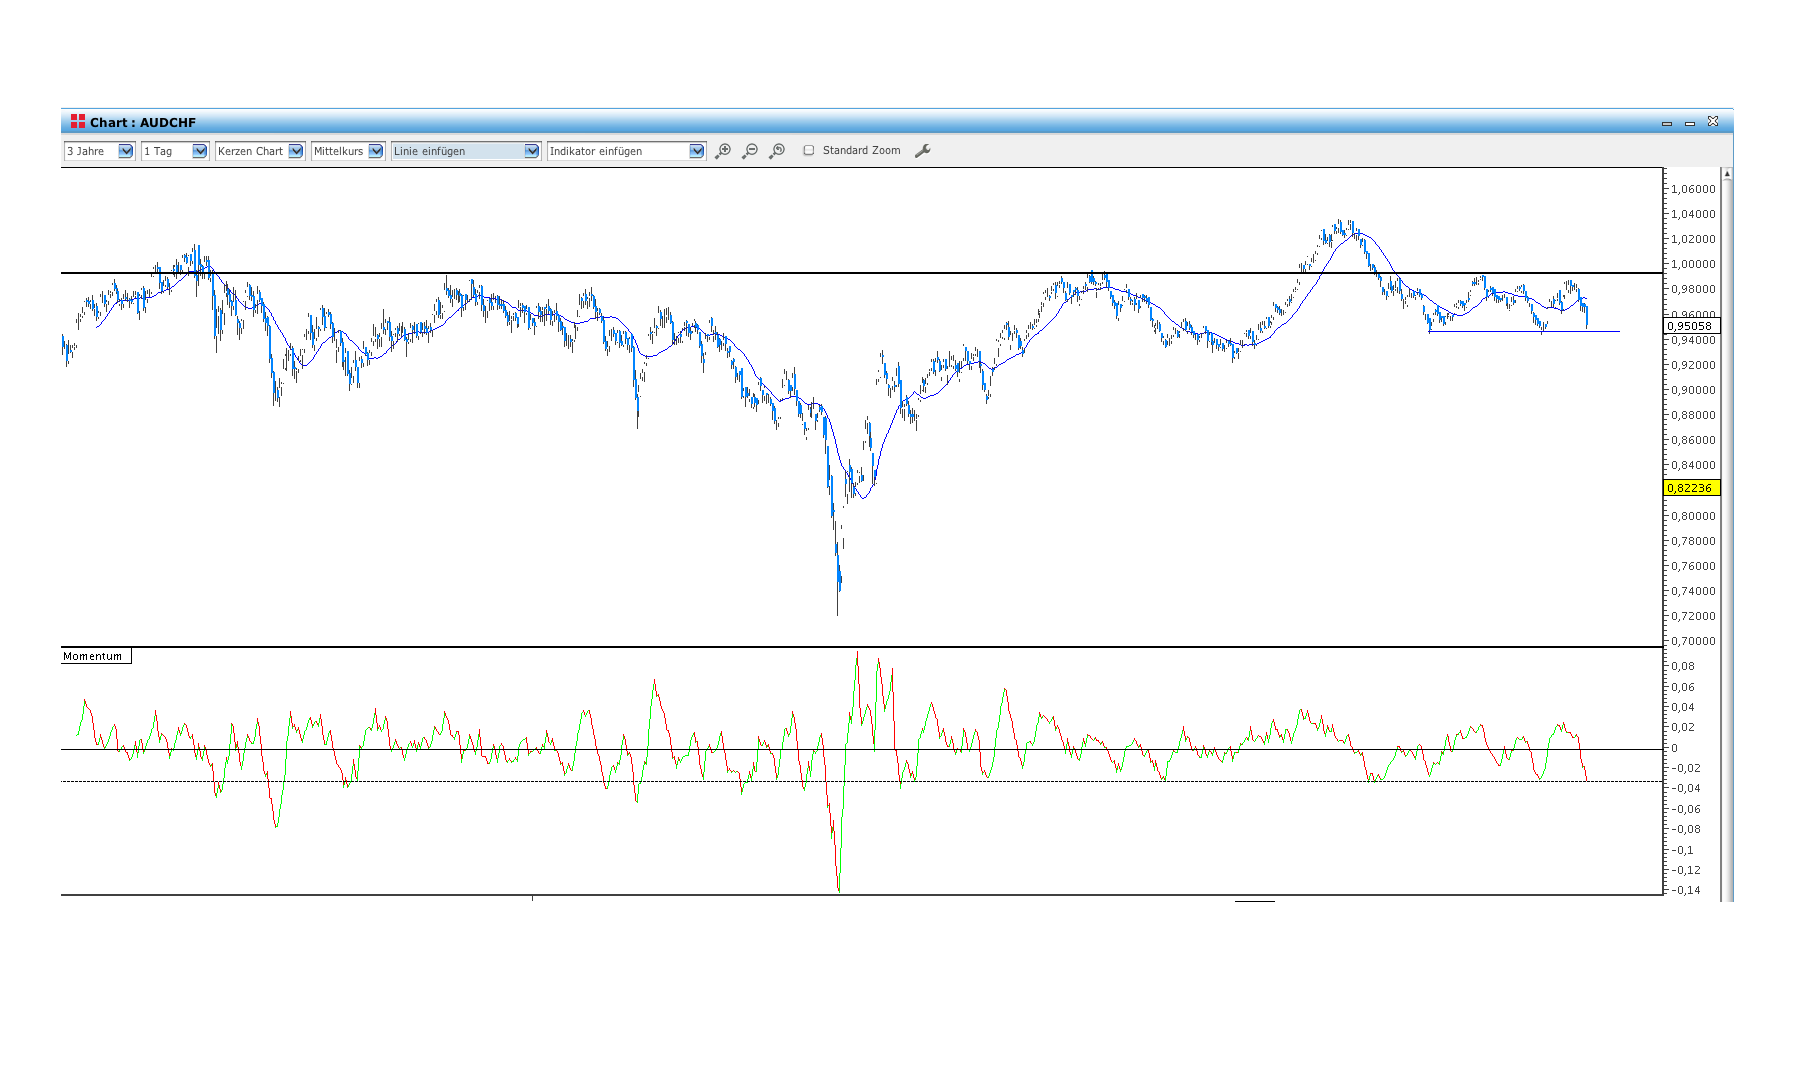
Task: Check the box next to Standard Zoom label
Action: (x=808, y=150)
